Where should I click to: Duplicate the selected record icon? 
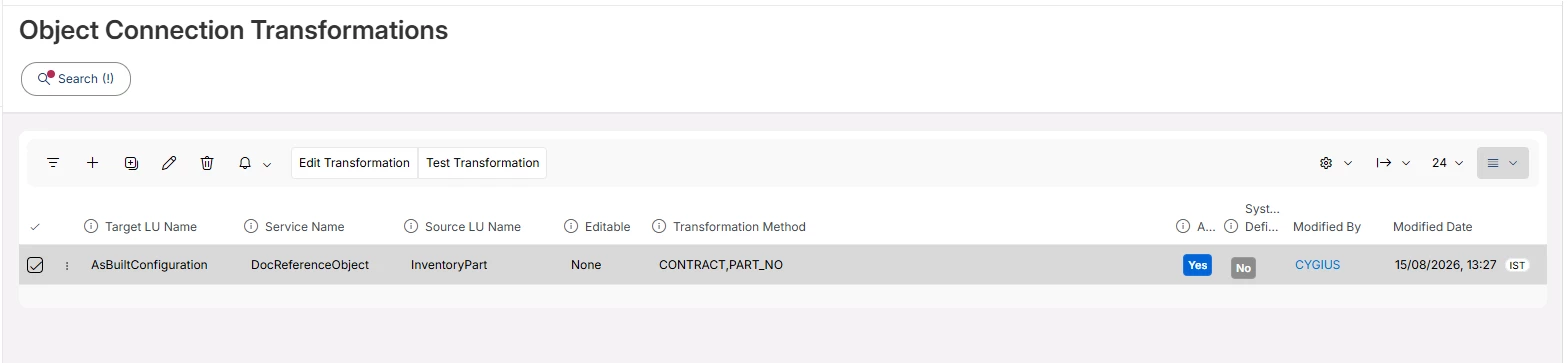tap(131, 163)
